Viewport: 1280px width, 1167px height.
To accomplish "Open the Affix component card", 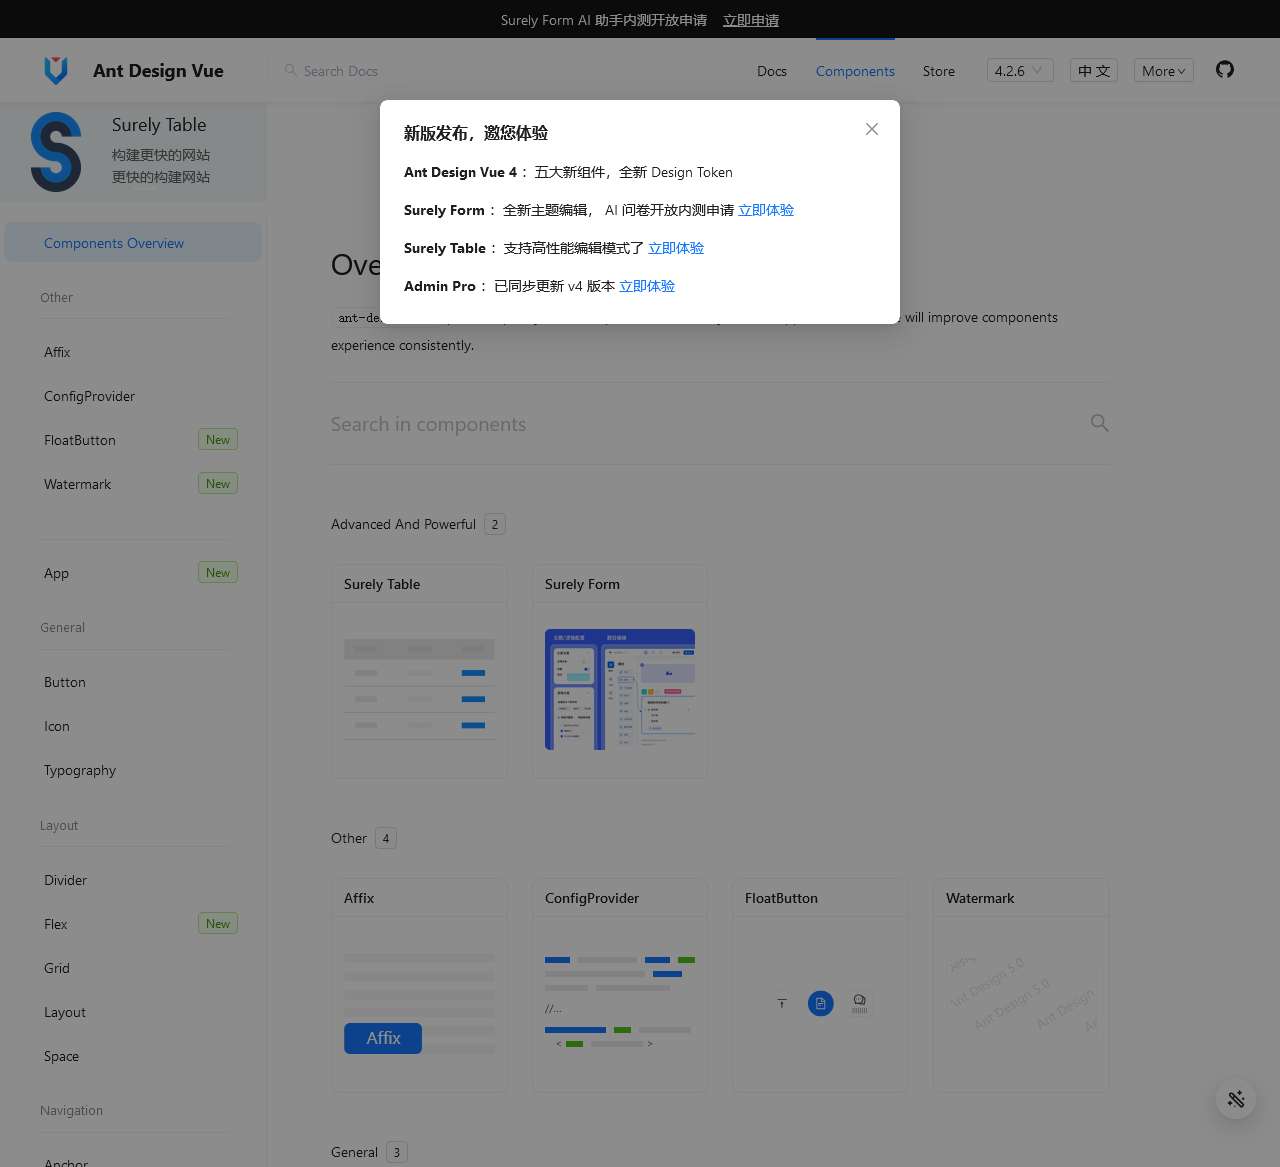I will [419, 986].
